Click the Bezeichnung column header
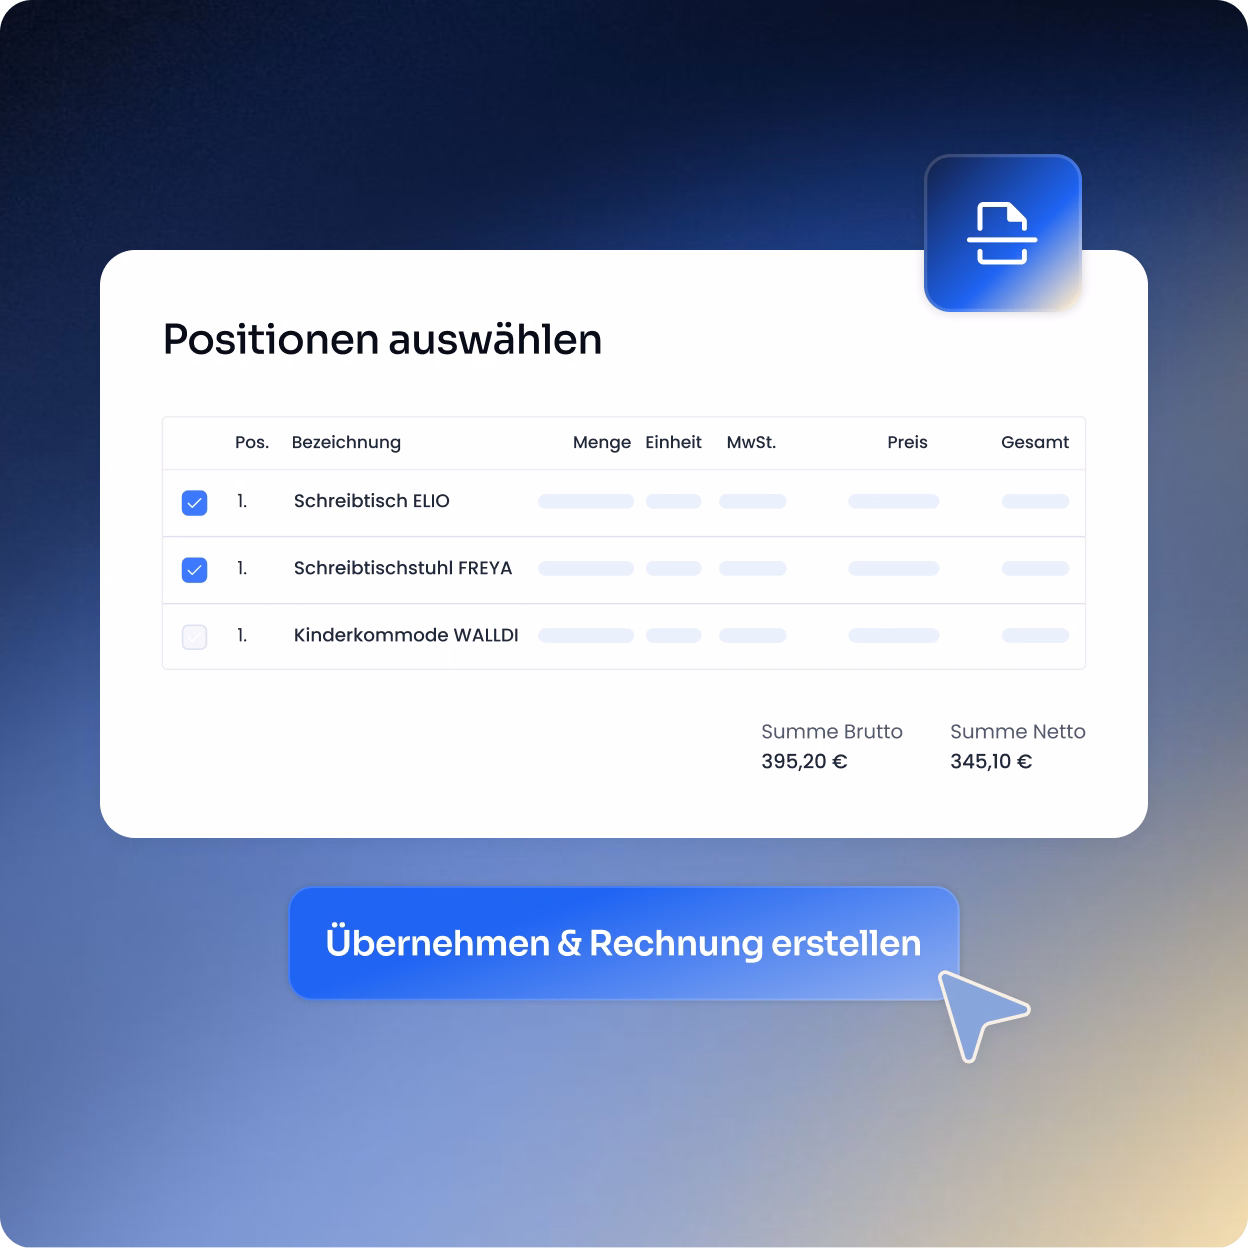The width and height of the screenshot is (1248, 1248). [346, 442]
